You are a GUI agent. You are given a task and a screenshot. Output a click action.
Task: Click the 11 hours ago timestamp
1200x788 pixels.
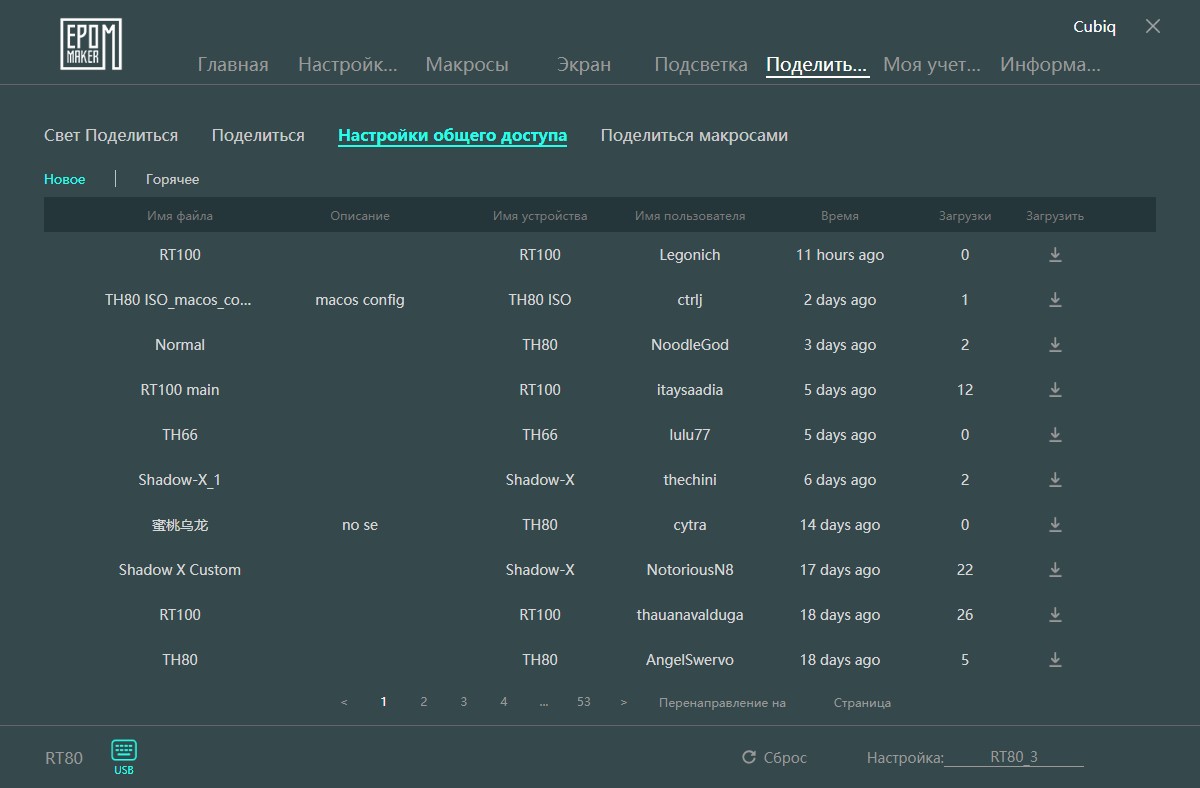click(x=840, y=255)
